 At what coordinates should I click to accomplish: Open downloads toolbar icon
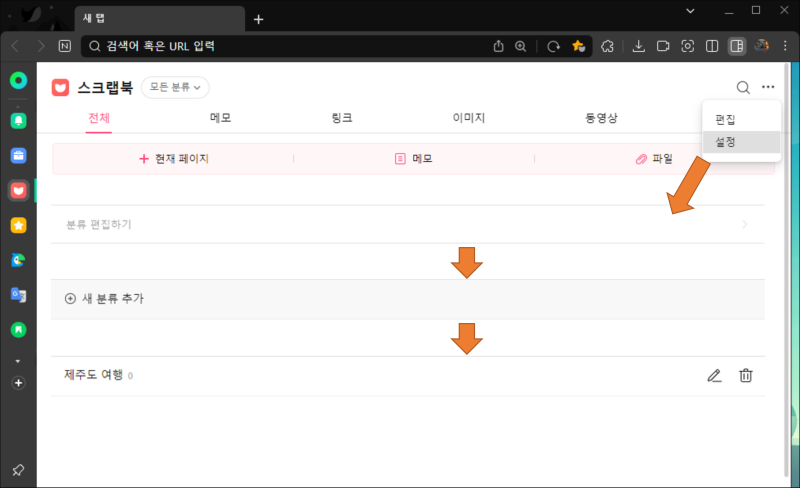coord(638,46)
